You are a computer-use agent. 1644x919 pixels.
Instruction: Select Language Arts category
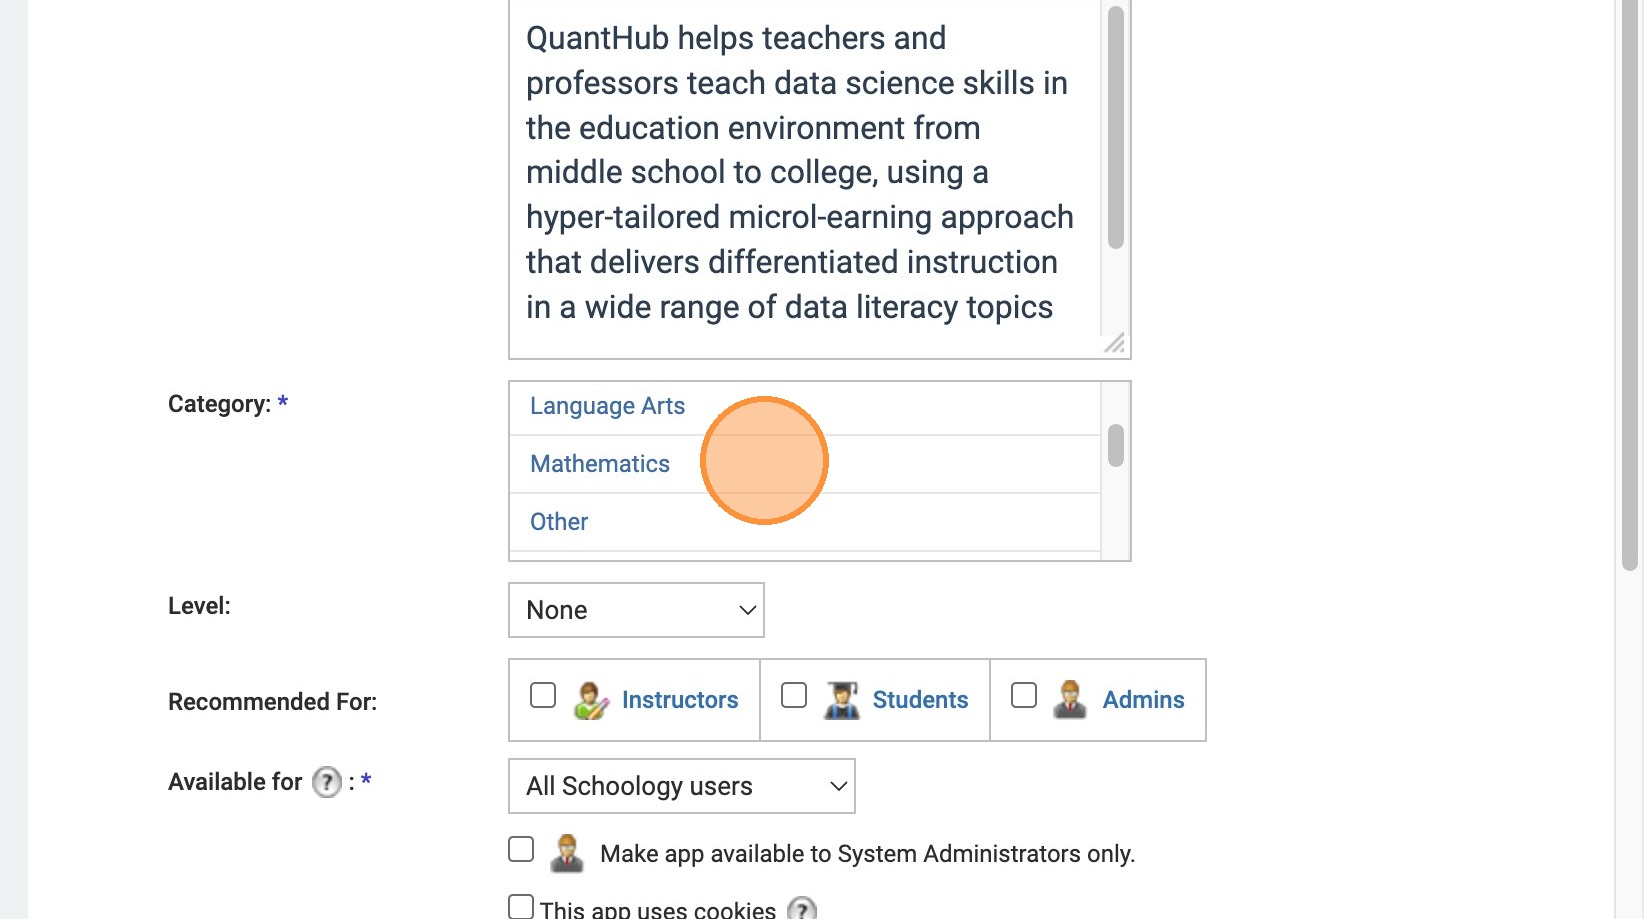pyautogui.click(x=607, y=406)
